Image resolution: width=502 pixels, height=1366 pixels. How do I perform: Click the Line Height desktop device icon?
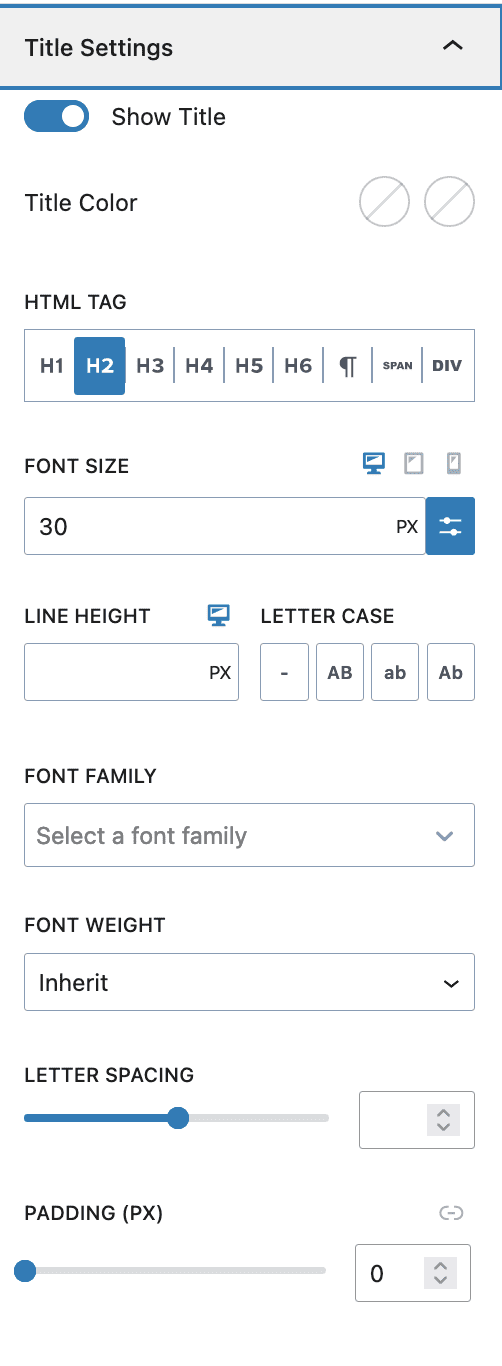click(x=219, y=615)
